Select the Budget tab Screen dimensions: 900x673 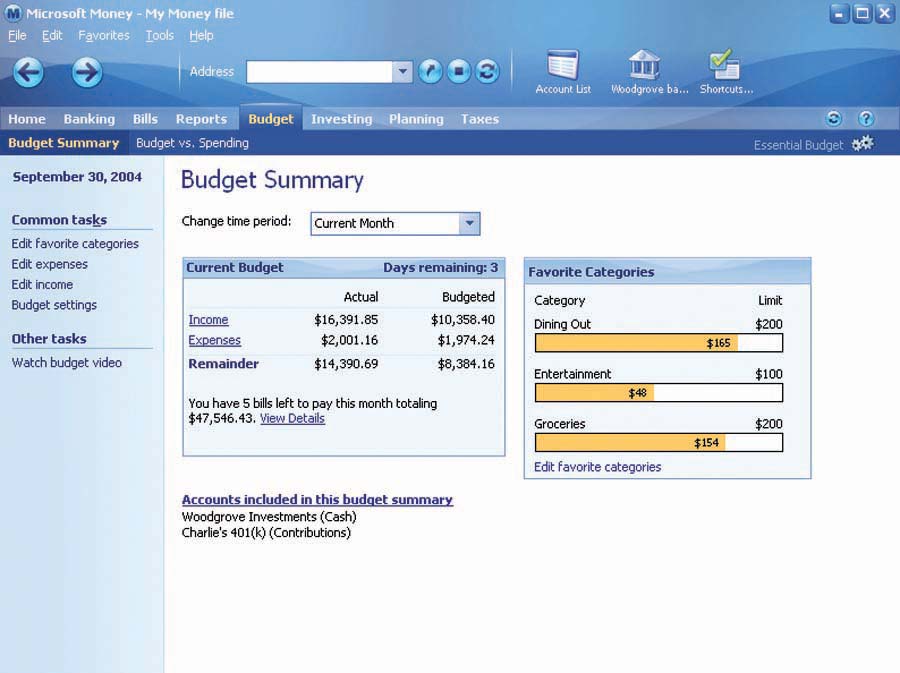coord(271,119)
